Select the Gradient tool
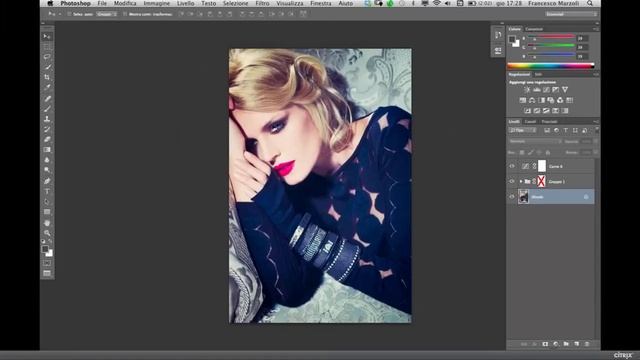Viewport: 640px width, 360px height. [x=47, y=150]
